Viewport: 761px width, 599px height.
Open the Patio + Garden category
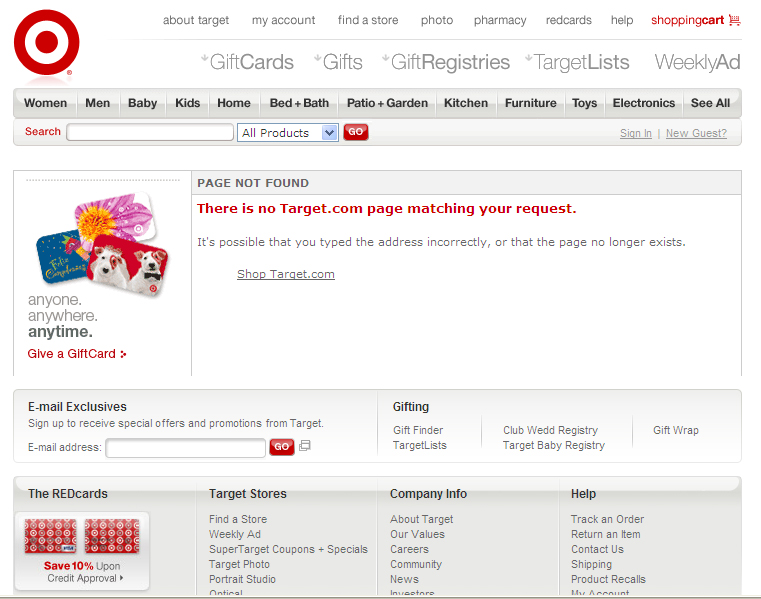(x=387, y=103)
